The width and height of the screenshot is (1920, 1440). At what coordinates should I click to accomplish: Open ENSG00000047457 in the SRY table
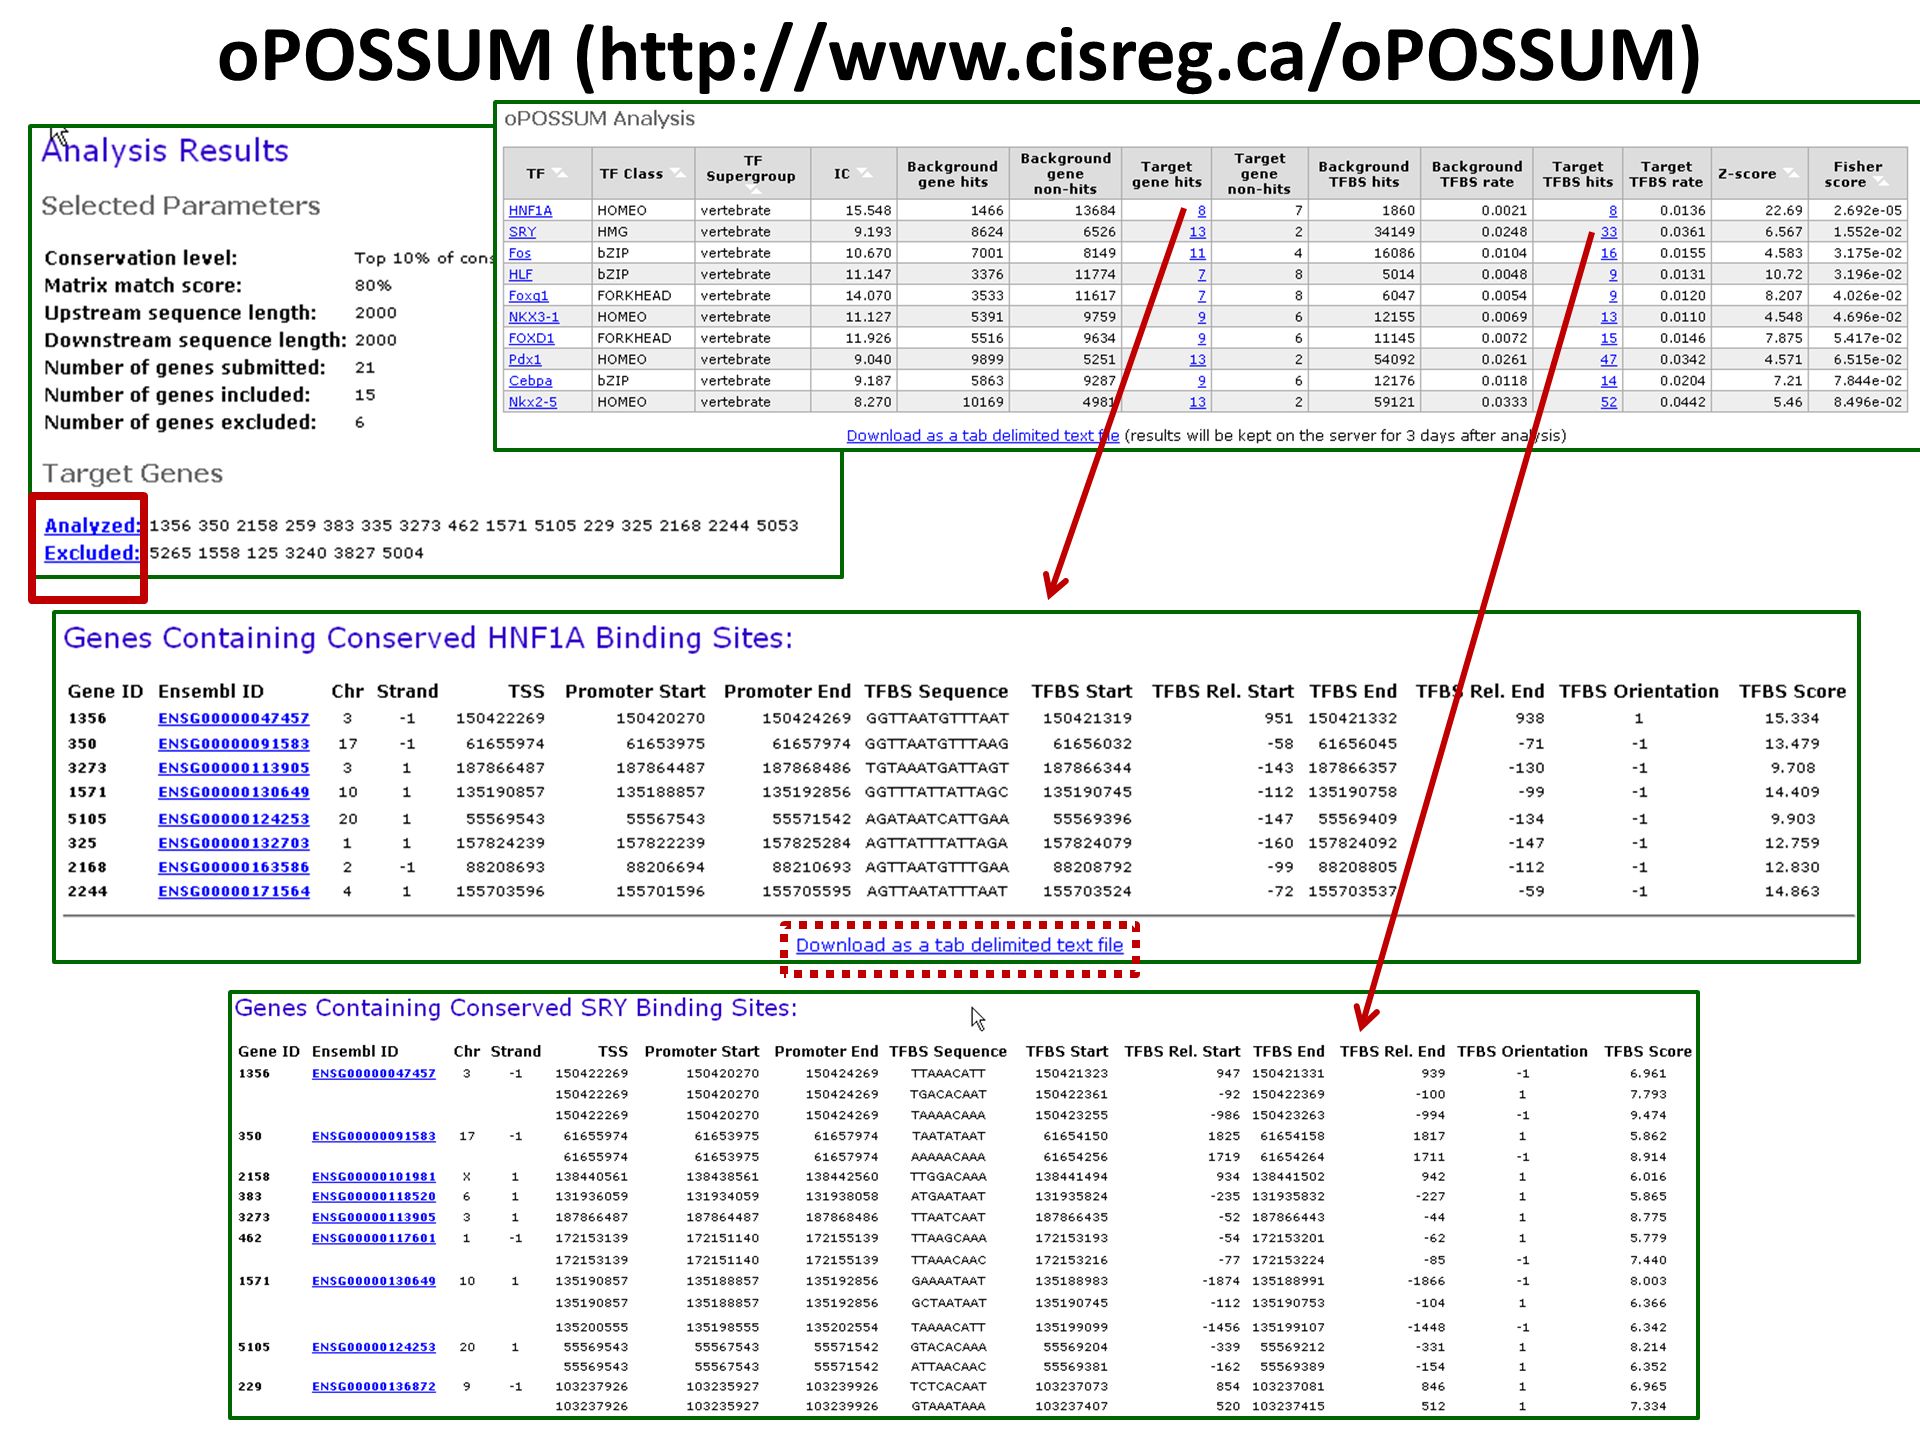point(373,1074)
